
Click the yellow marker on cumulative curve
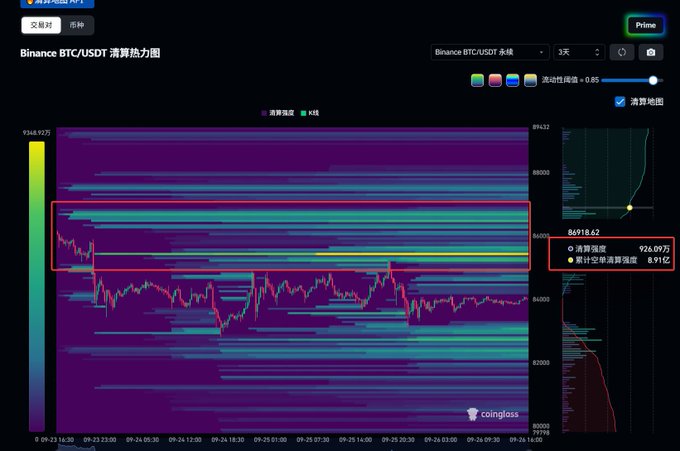(x=630, y=208)
